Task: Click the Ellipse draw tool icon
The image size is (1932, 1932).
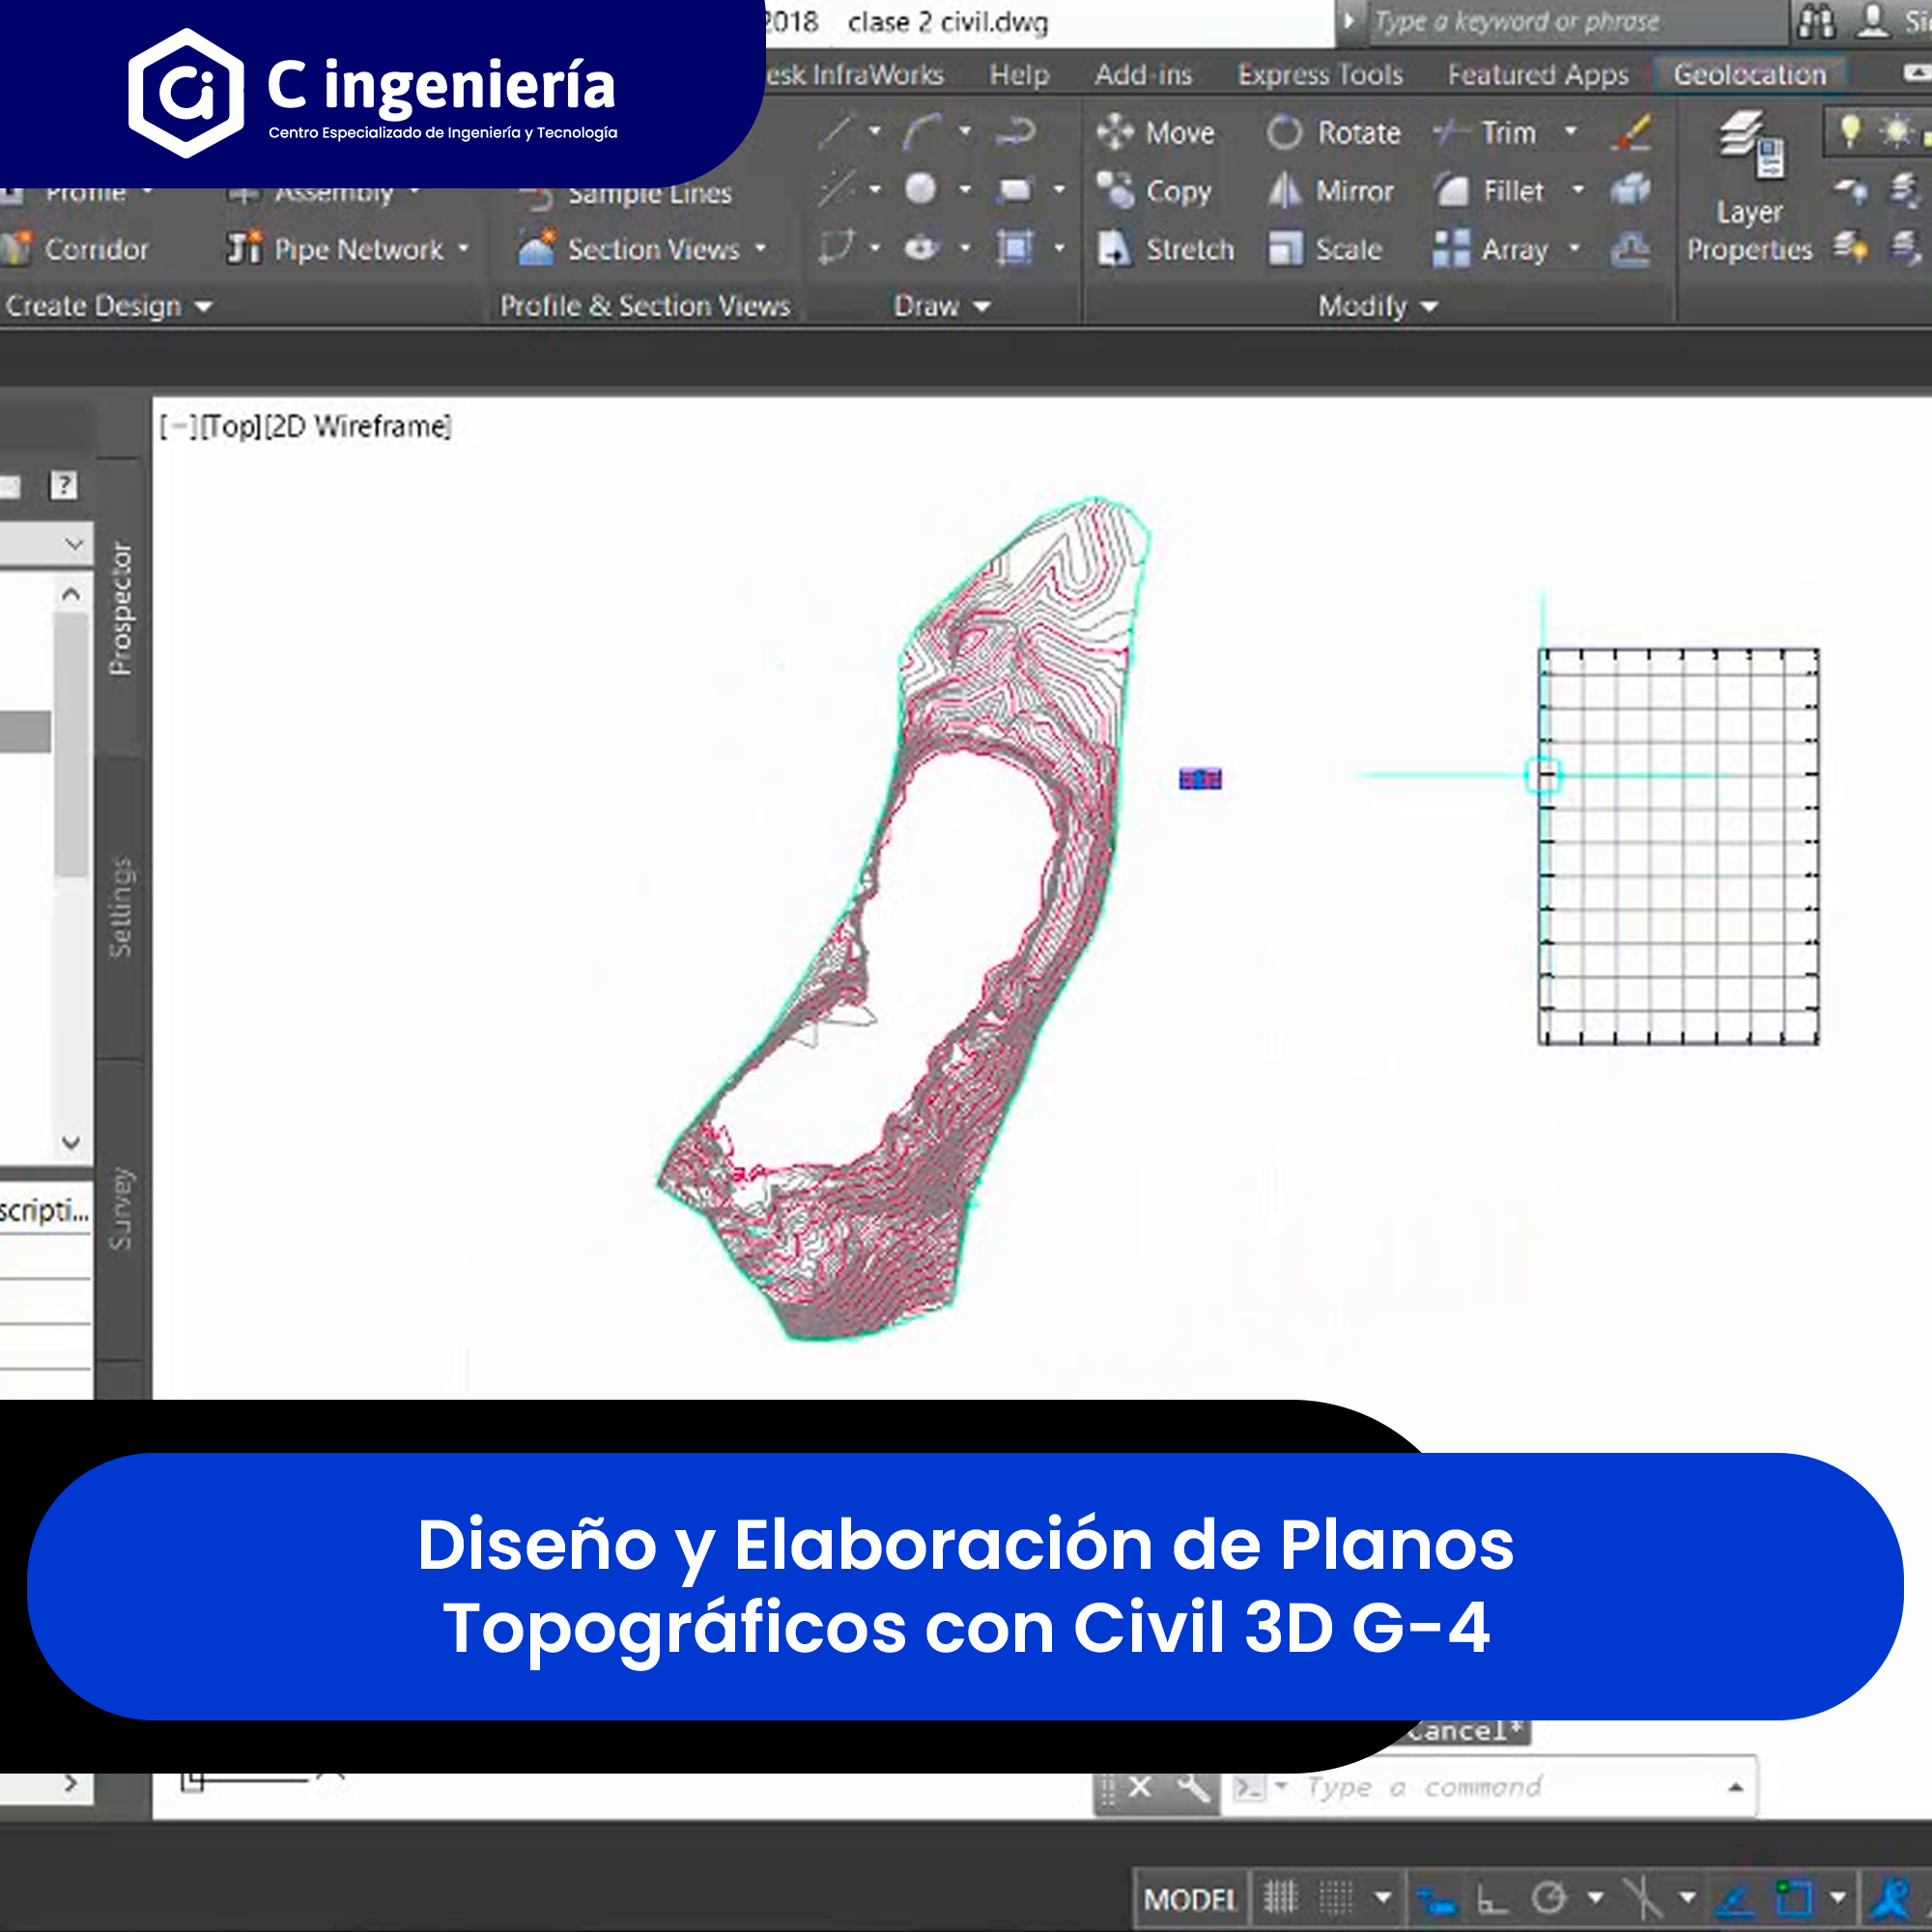Action: 920,247
